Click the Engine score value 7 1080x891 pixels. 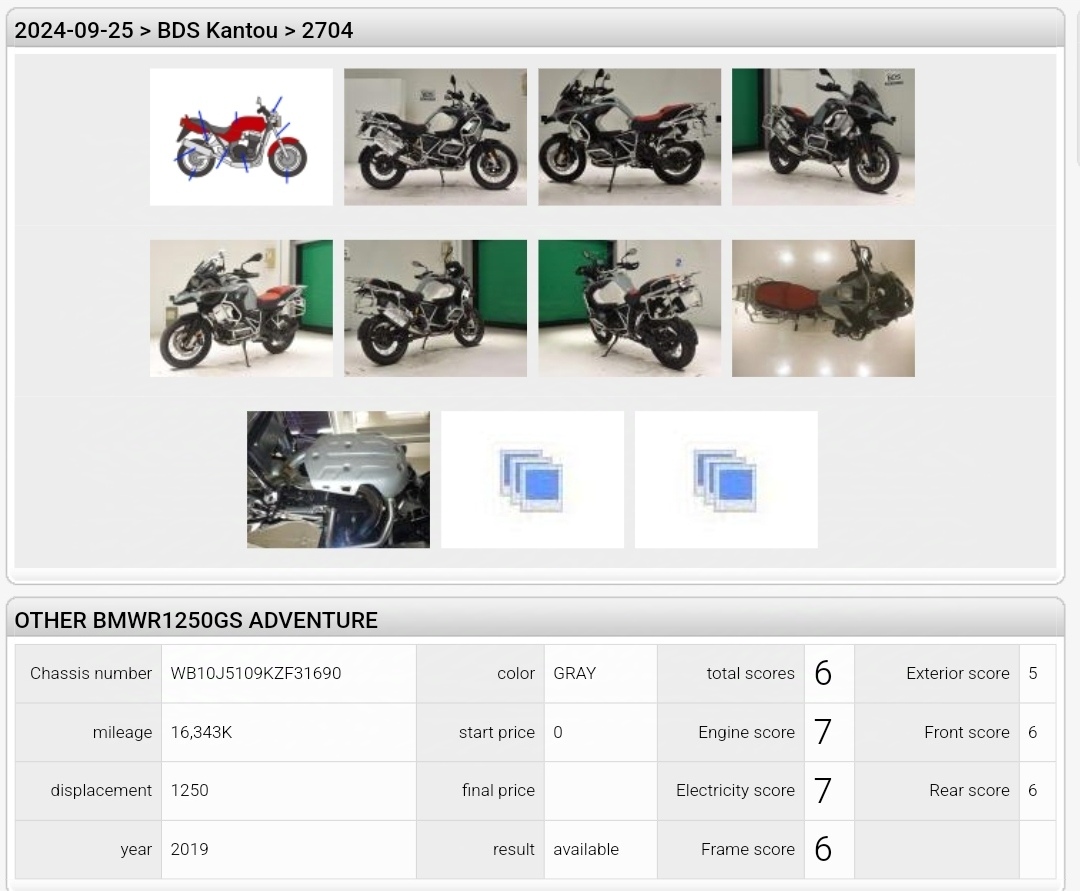(823, 732)
